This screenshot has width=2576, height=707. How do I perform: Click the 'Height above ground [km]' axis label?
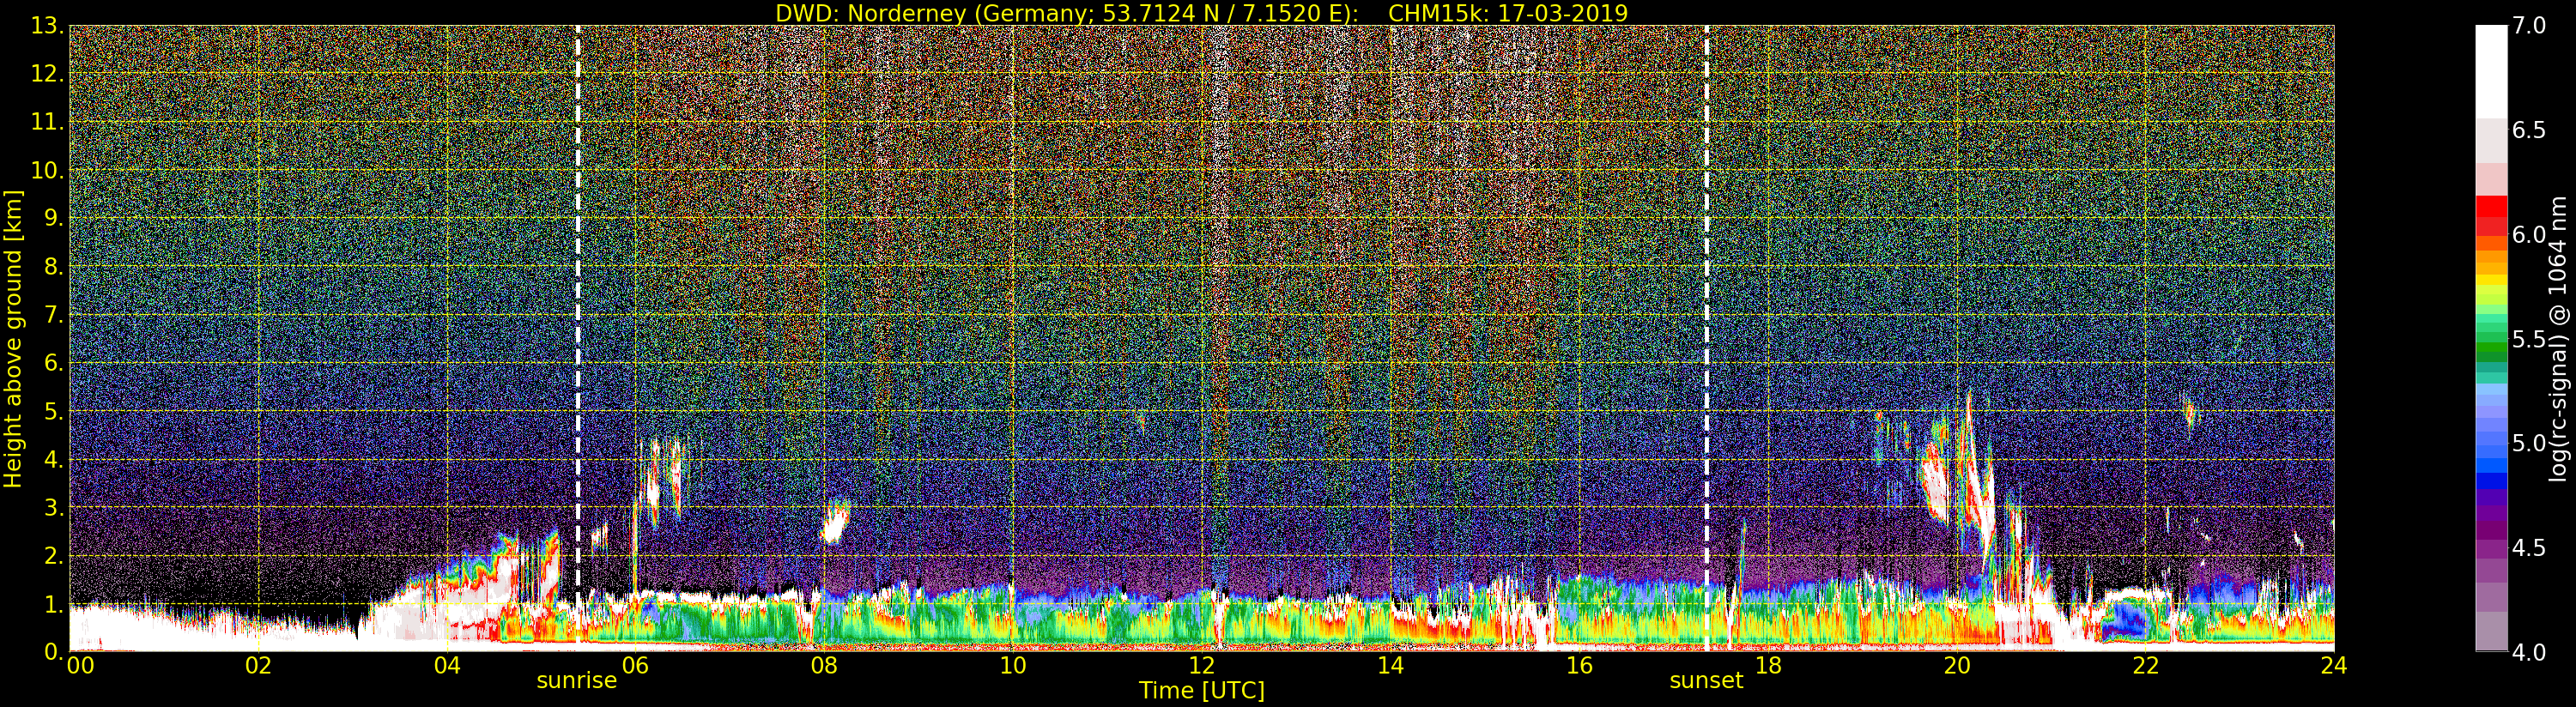point(13,339)
